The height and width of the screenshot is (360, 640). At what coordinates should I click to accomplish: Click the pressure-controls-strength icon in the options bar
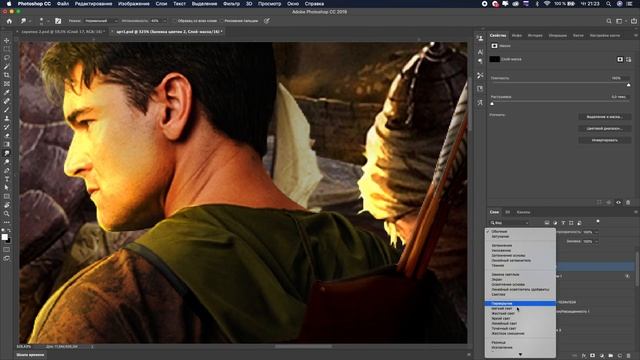click(267, 21)
